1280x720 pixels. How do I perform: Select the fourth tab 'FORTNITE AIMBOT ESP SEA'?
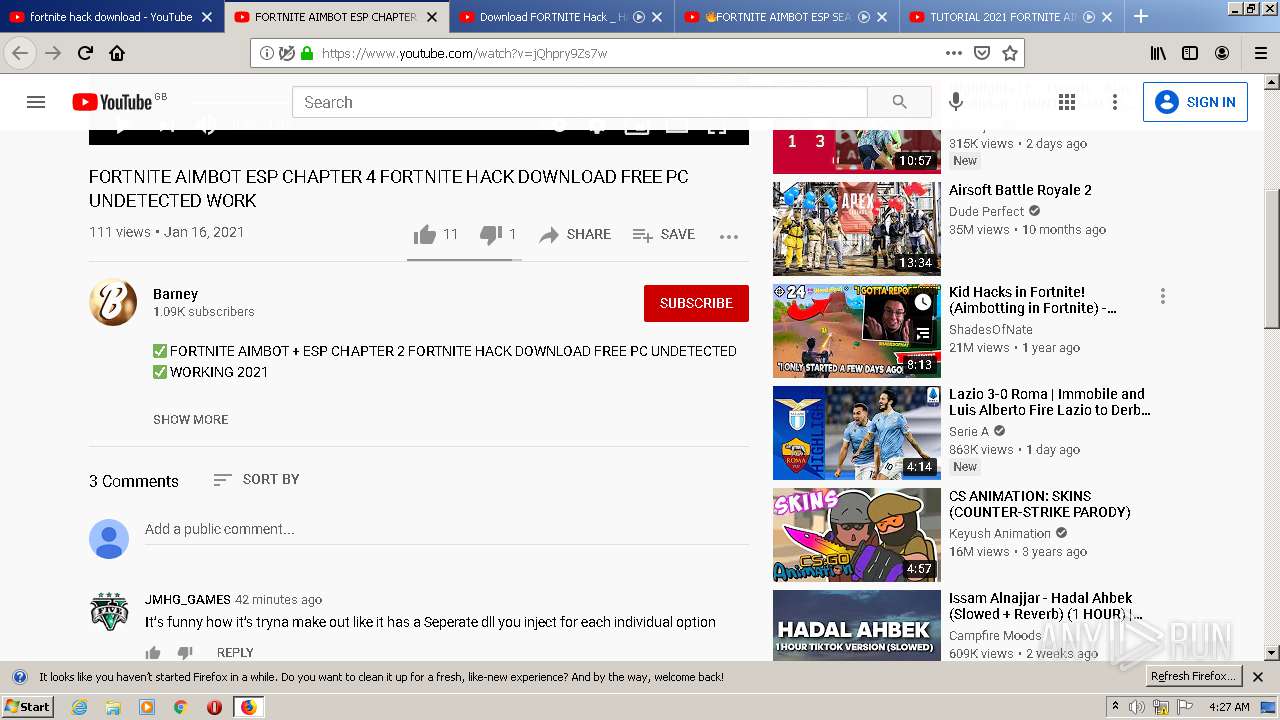(x=787, y=16)
